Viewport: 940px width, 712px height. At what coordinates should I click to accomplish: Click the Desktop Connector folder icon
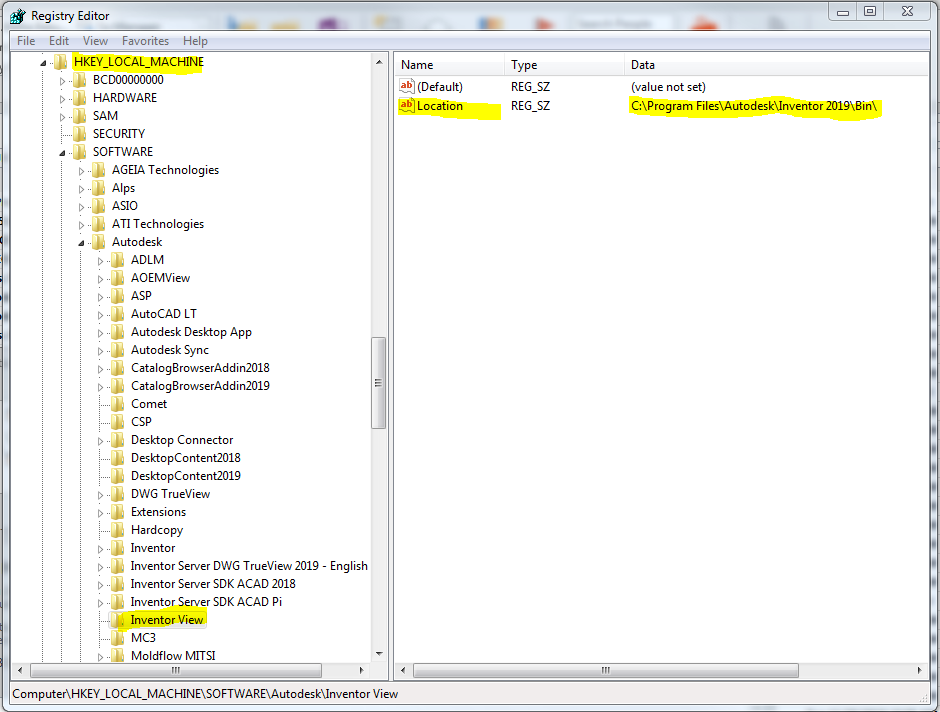tap(118, 440)
